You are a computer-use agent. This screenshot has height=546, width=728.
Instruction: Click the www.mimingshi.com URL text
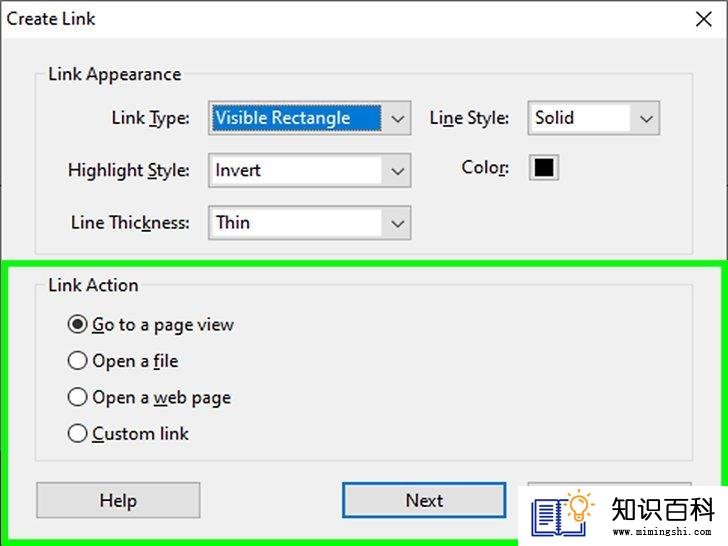click(662, 531)
